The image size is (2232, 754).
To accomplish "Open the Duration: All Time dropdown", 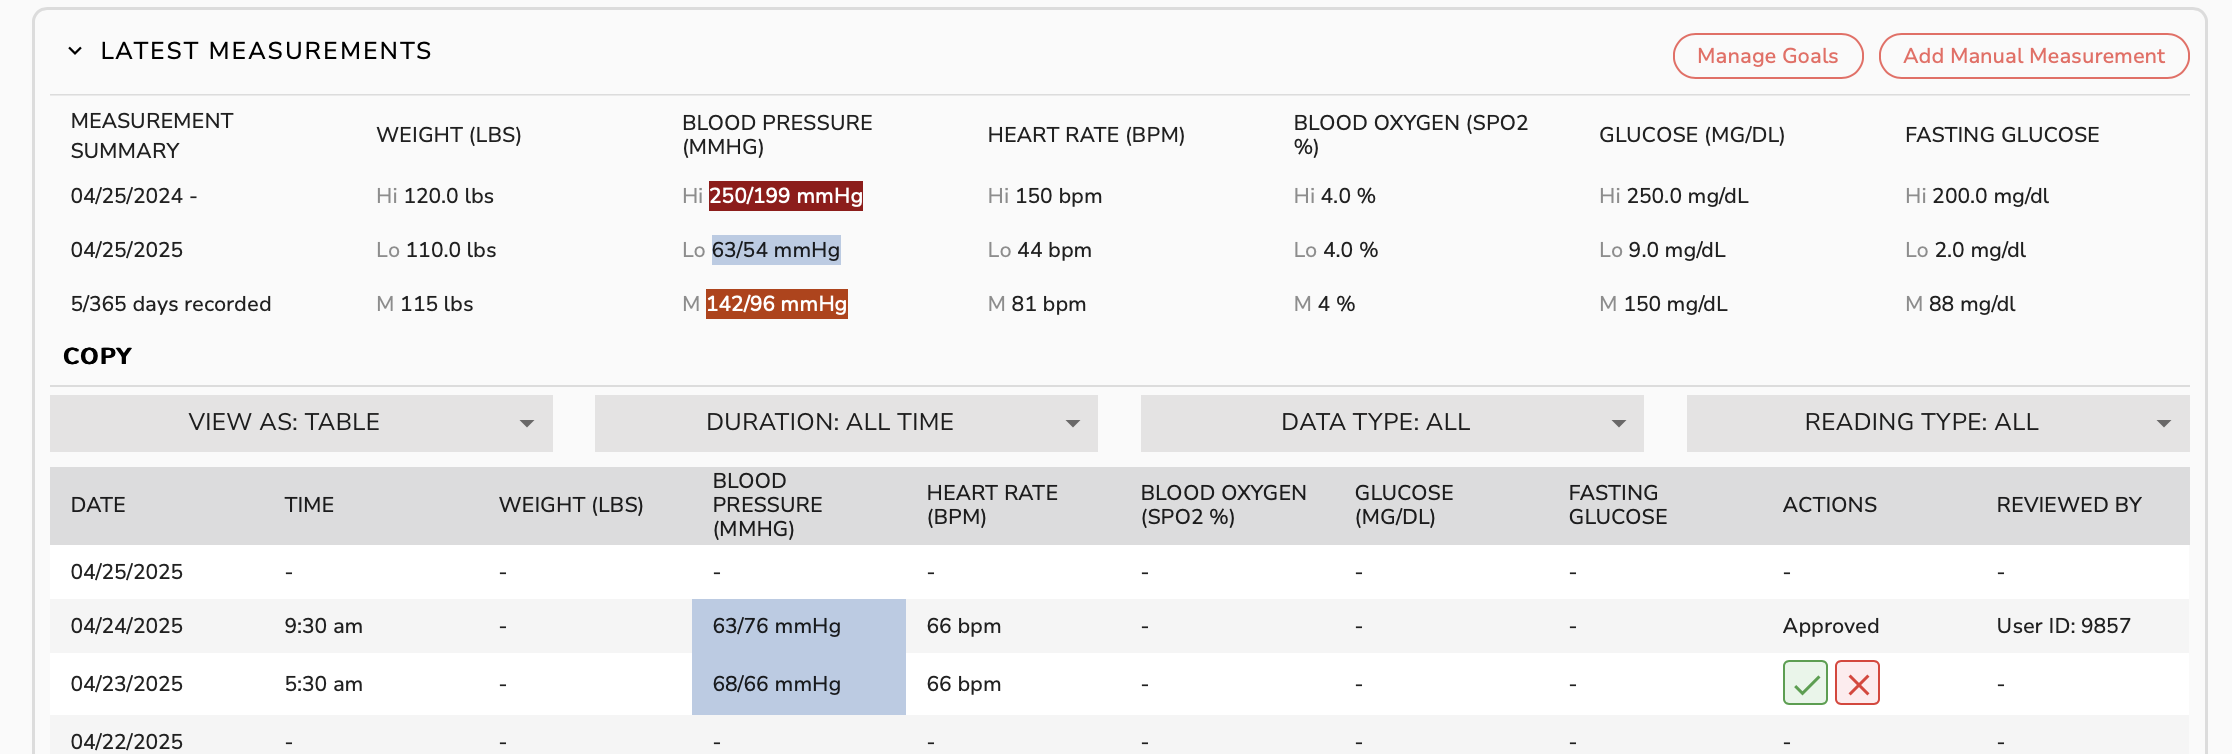I will click(846, 423).
